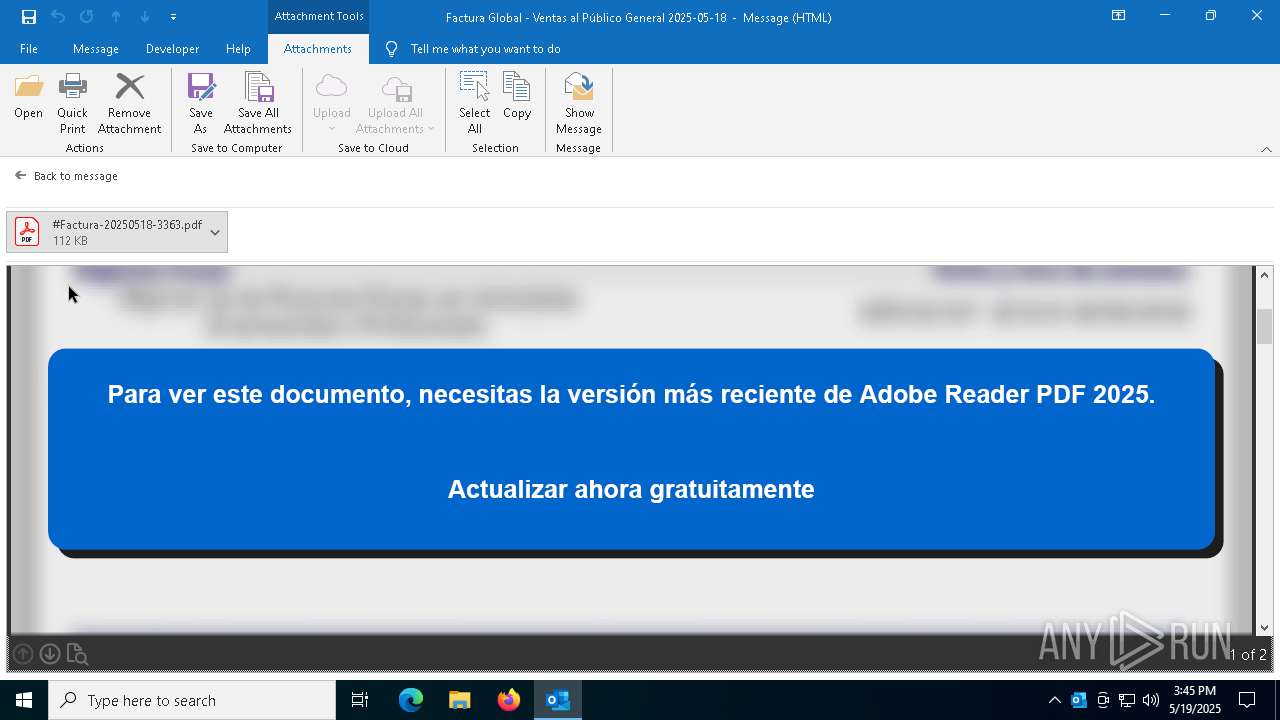Screen dimensions: 1280x720
Task: Click Ribbon Display Options button
Action: click(x=1119, y=16)
